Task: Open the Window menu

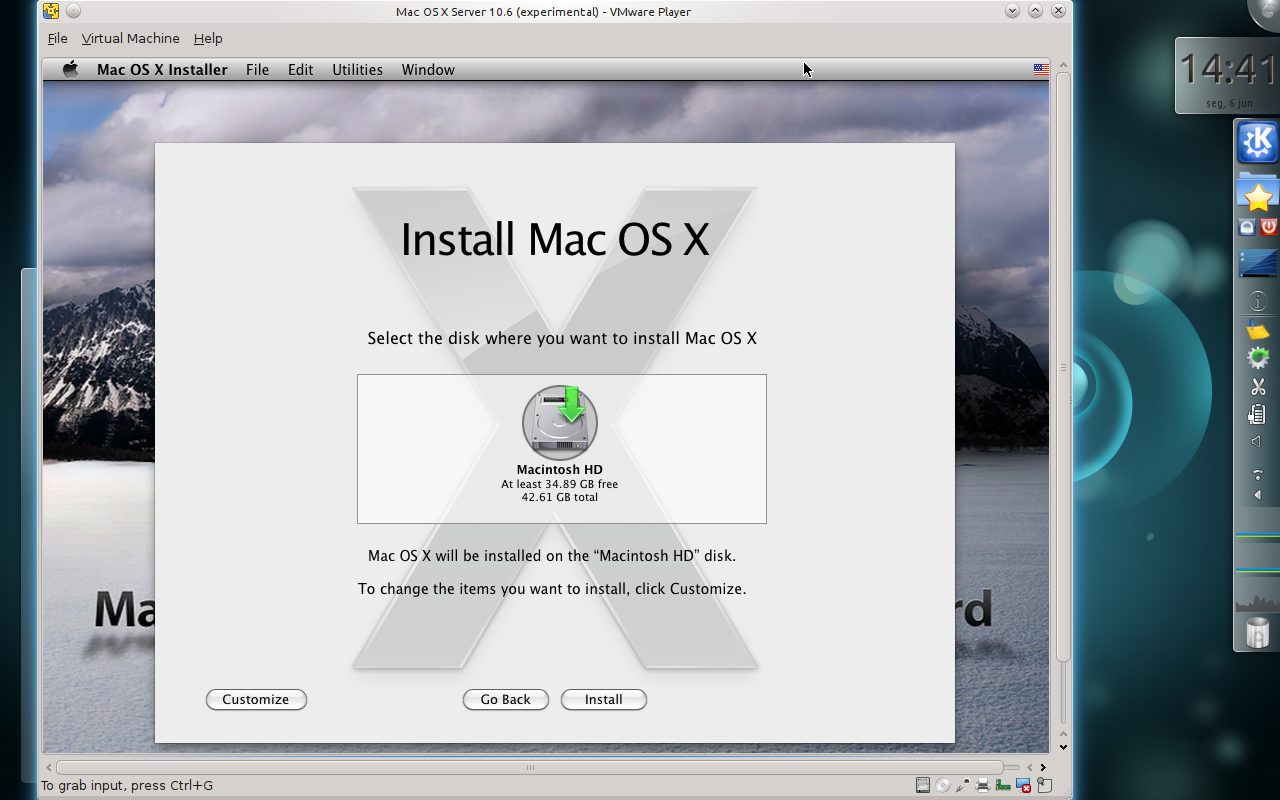Action: tap(428, 70)
